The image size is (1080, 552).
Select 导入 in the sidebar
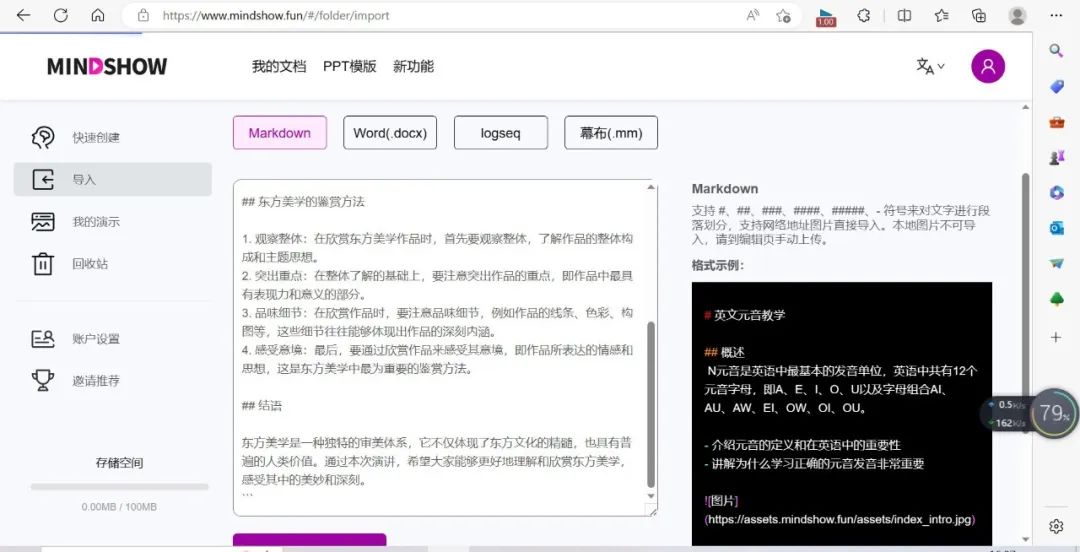click(x=112, y=179)
